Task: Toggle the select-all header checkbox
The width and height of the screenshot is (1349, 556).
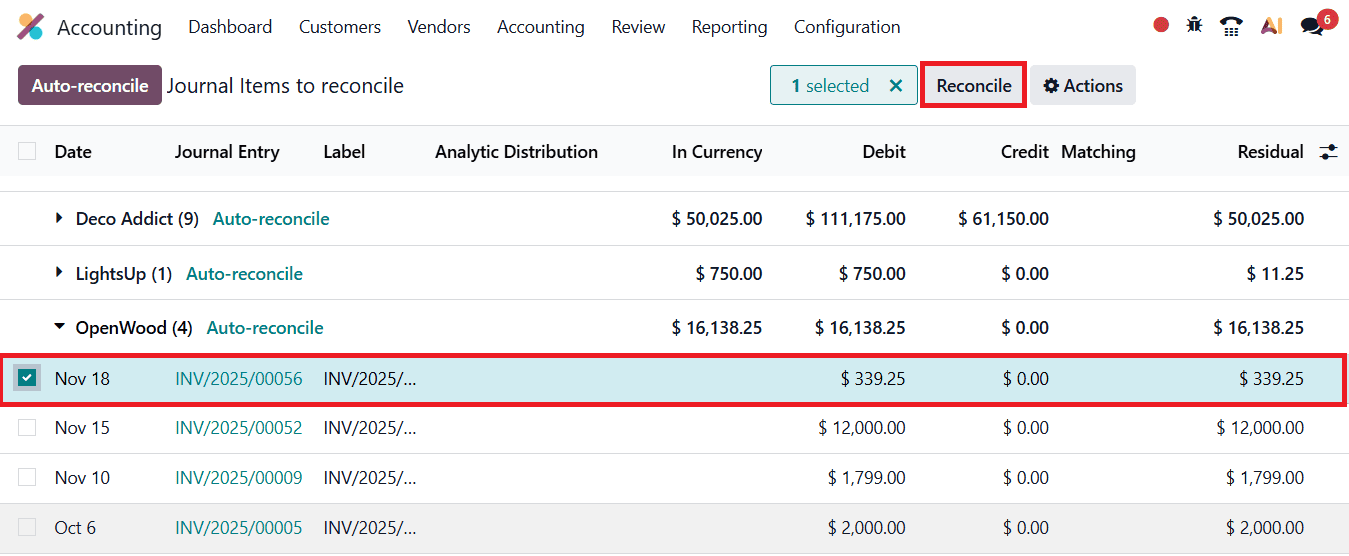Action: coord(27,151)
